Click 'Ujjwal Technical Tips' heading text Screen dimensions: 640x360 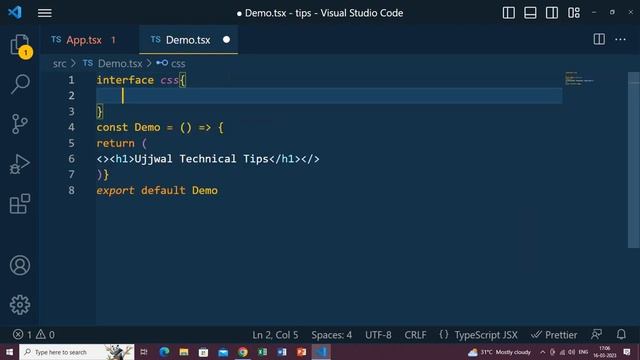201,159
